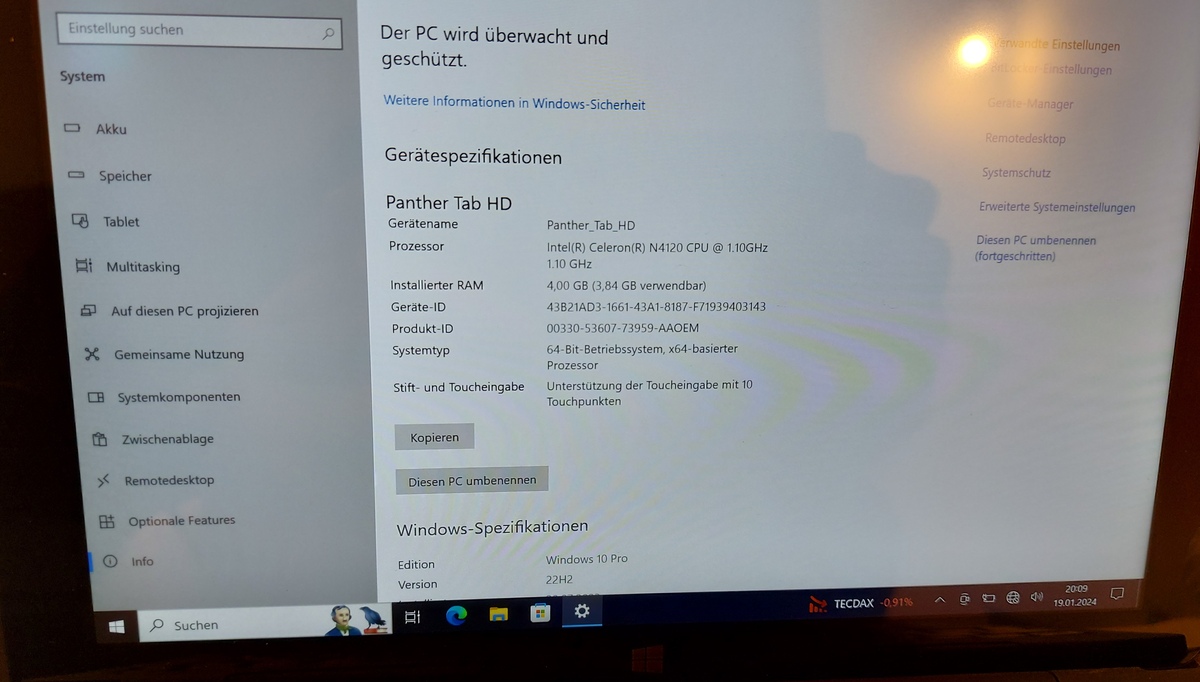
Task: Click the magnifier icon in settings search
Action: pyautogui.click(x=328, y=34)
